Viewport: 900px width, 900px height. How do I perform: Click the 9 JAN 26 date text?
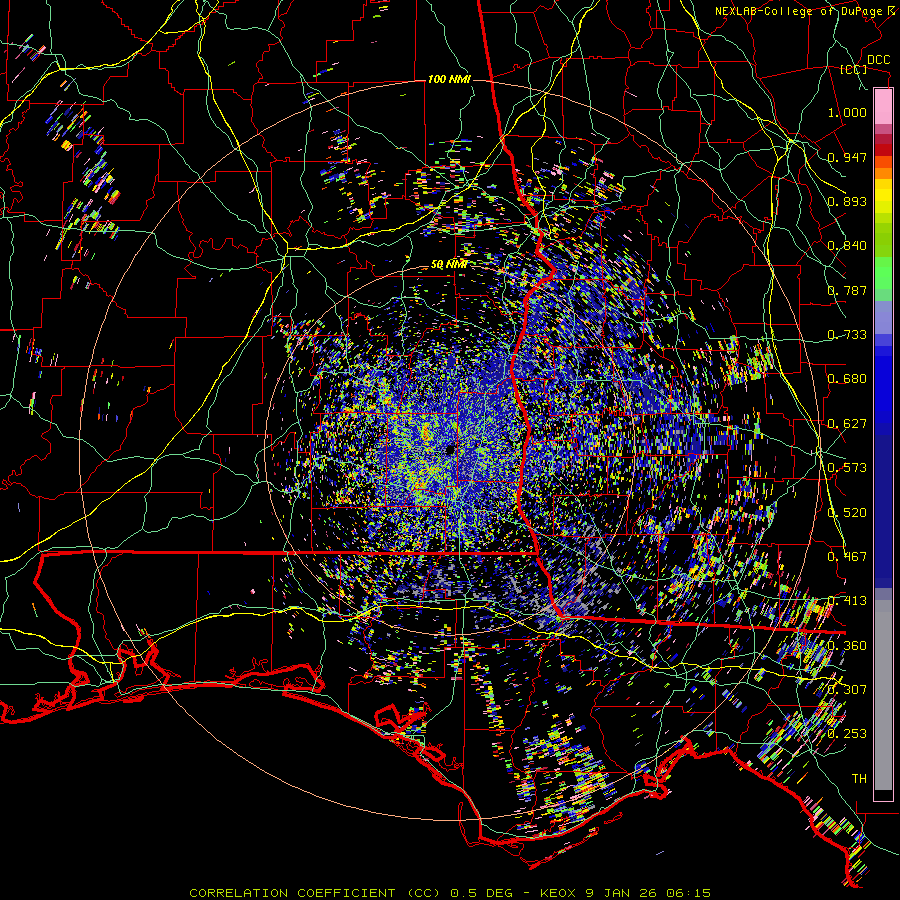coord(622,893)
